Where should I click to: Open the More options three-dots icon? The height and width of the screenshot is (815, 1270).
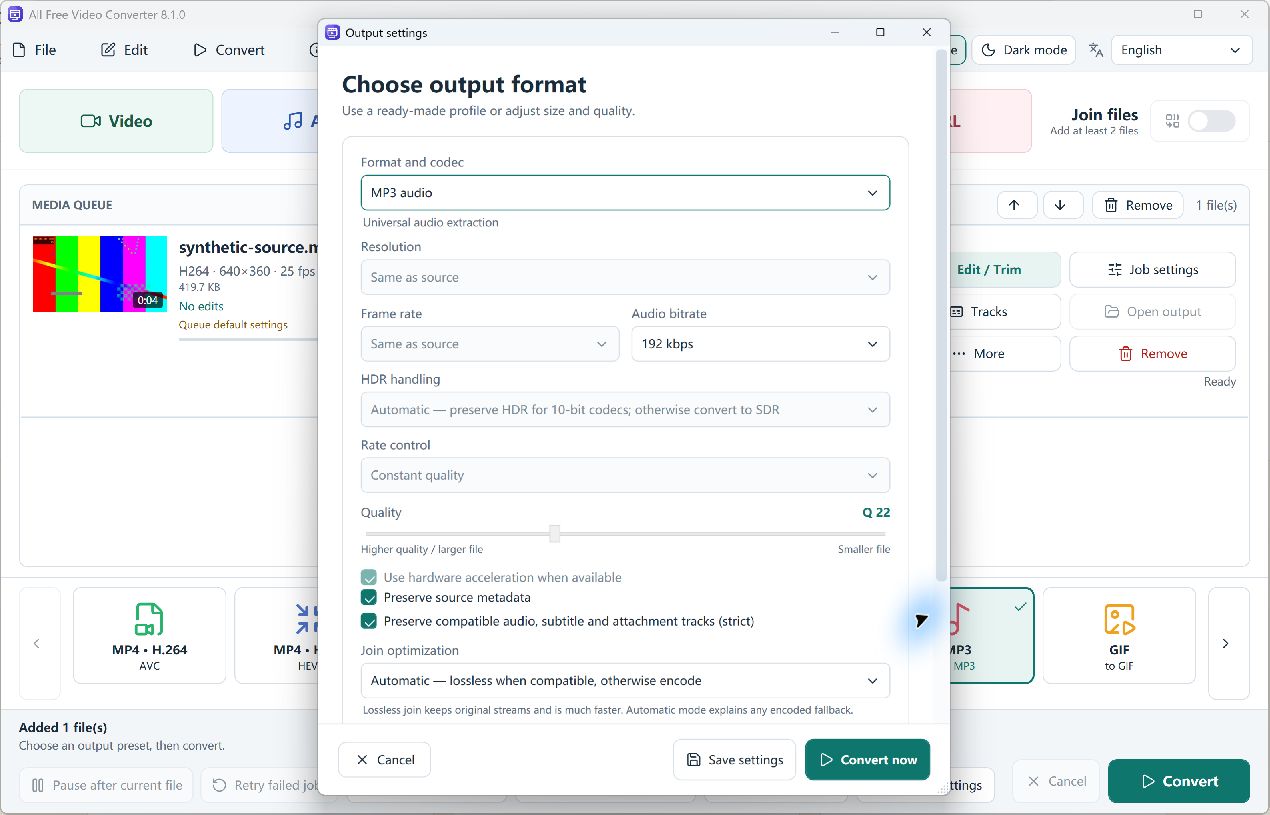(957, 354)
